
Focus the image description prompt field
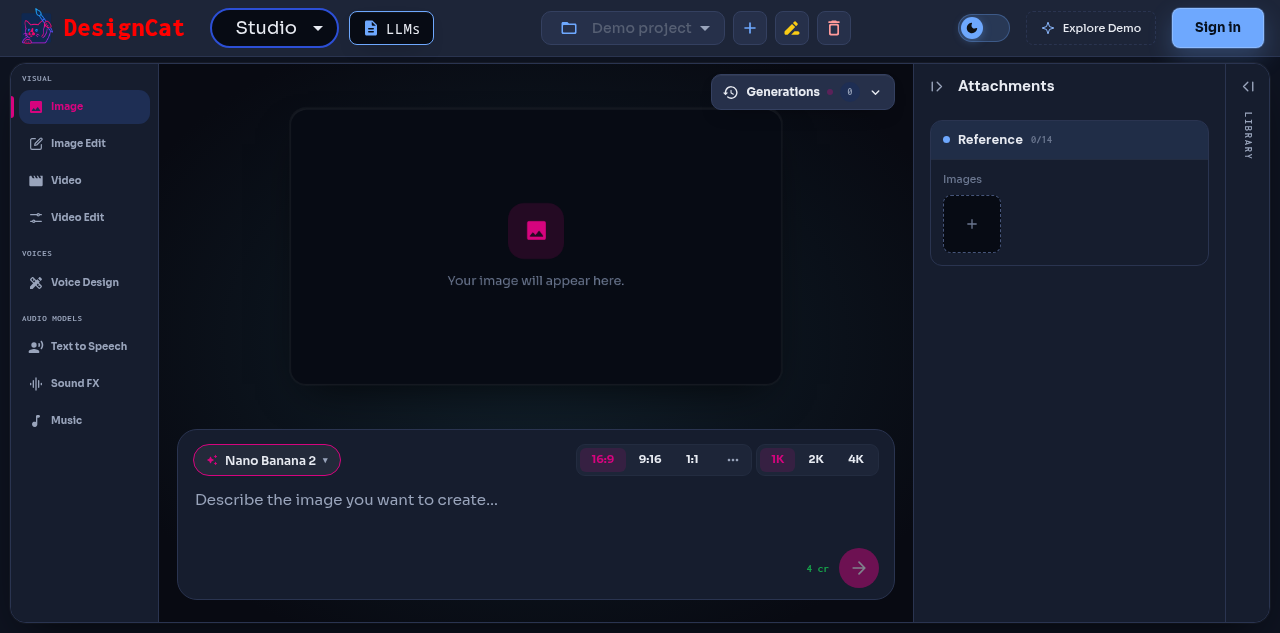[x=536, y=515]
